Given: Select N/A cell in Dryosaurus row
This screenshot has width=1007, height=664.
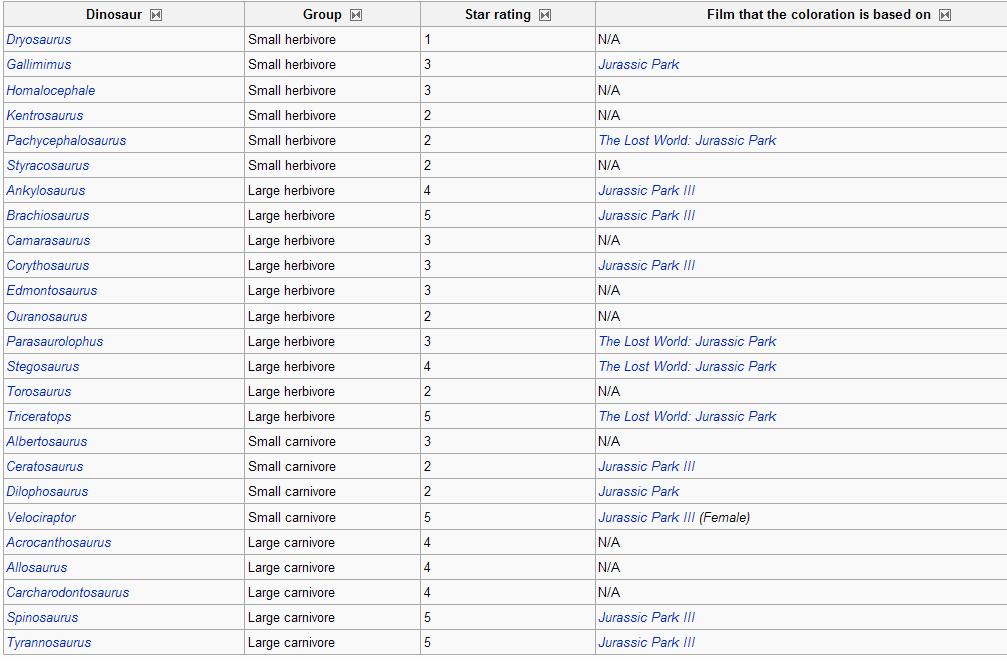Looking at the screenshot, I should pyautogui.click(x=609, y=40).
